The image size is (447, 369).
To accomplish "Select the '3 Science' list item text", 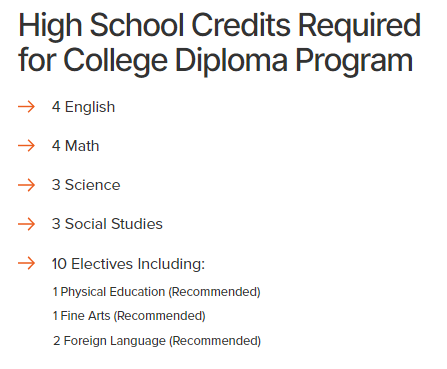I will [x=86, y=185].
